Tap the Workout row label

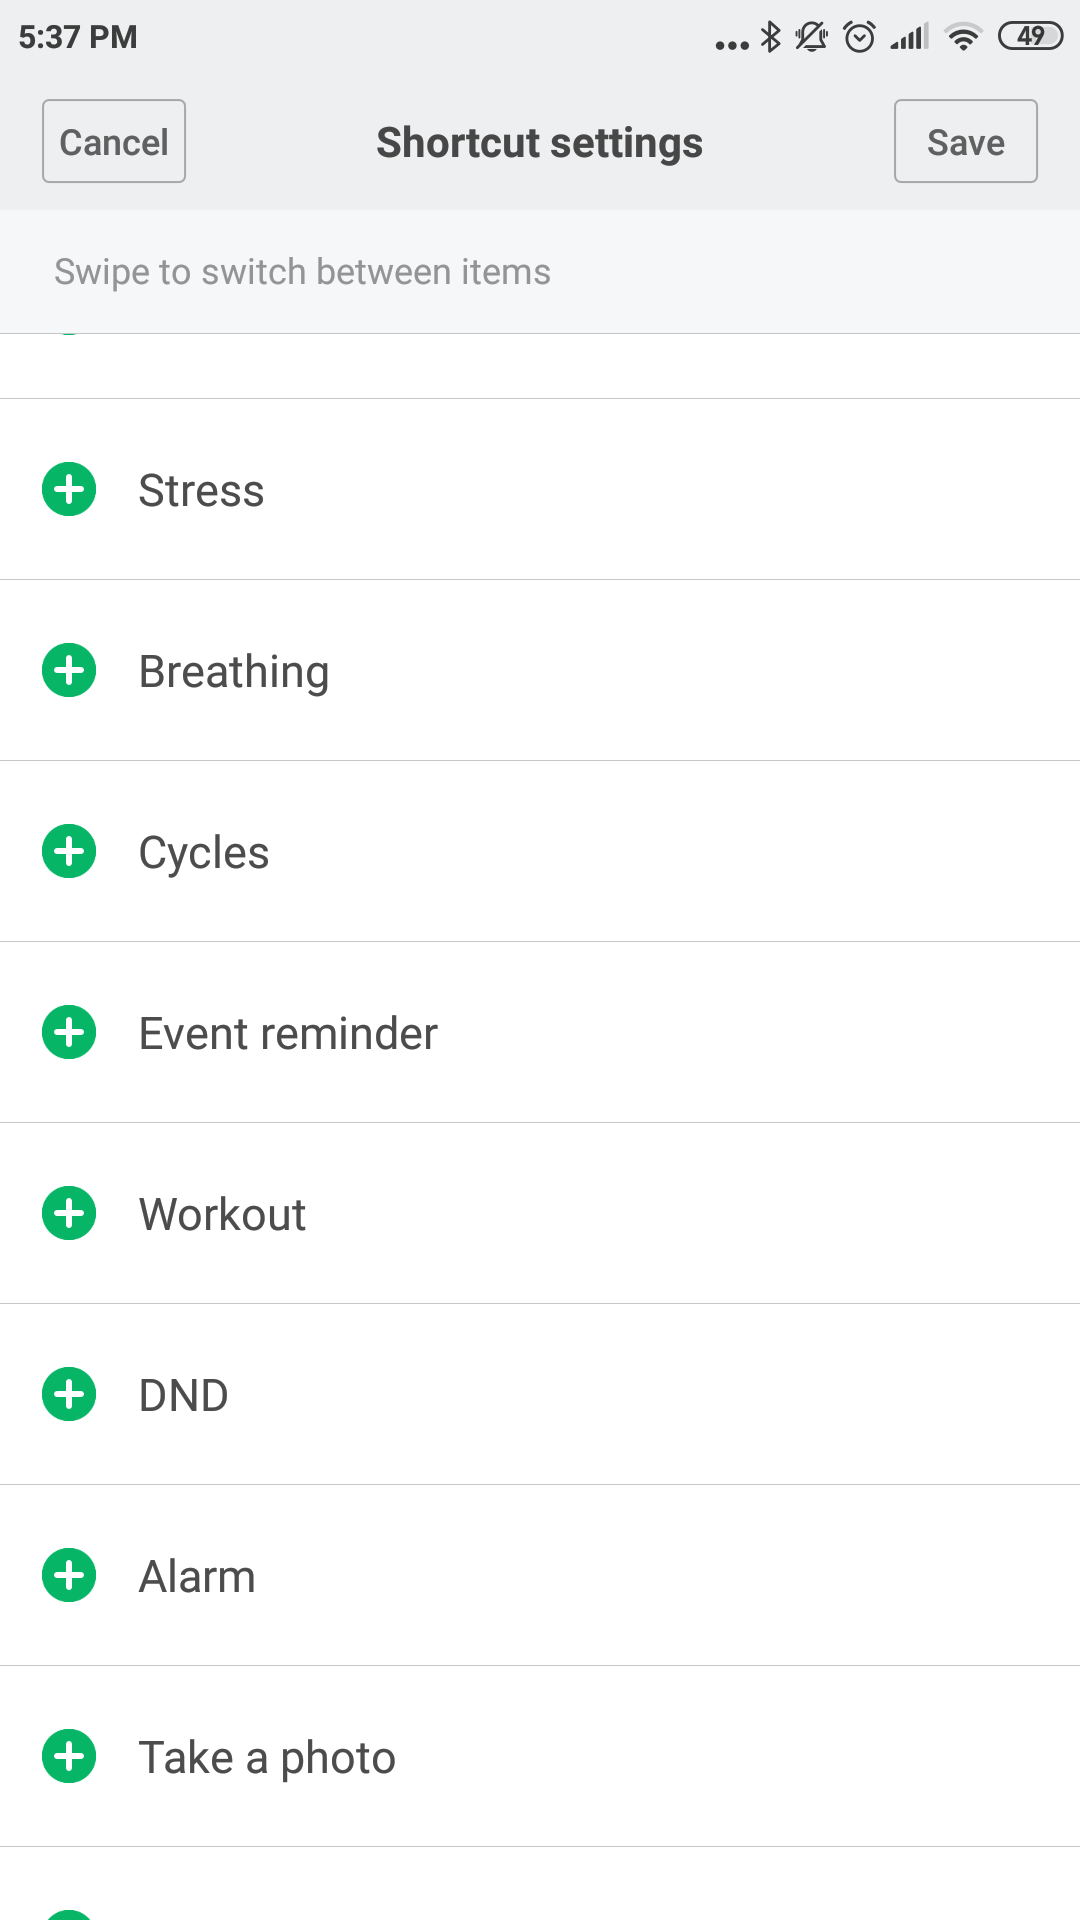click(222, 1215)
